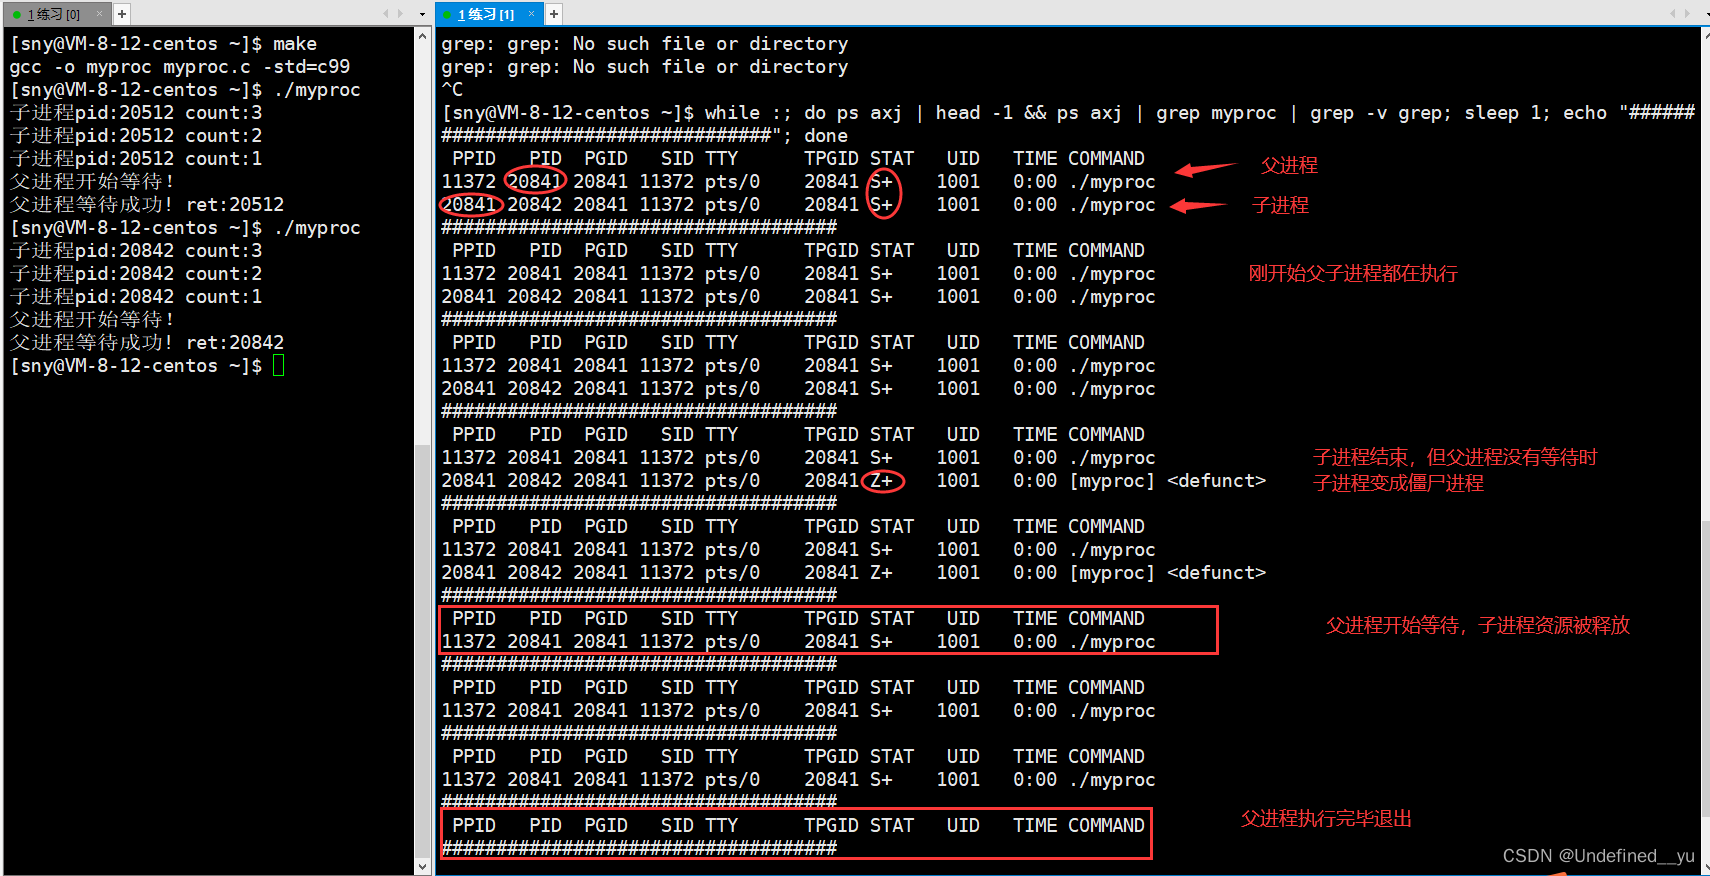Viewport: 1710px width, 876px height.
Task: Click the left pane's previous-tab arrow
Action: point(387,14)
